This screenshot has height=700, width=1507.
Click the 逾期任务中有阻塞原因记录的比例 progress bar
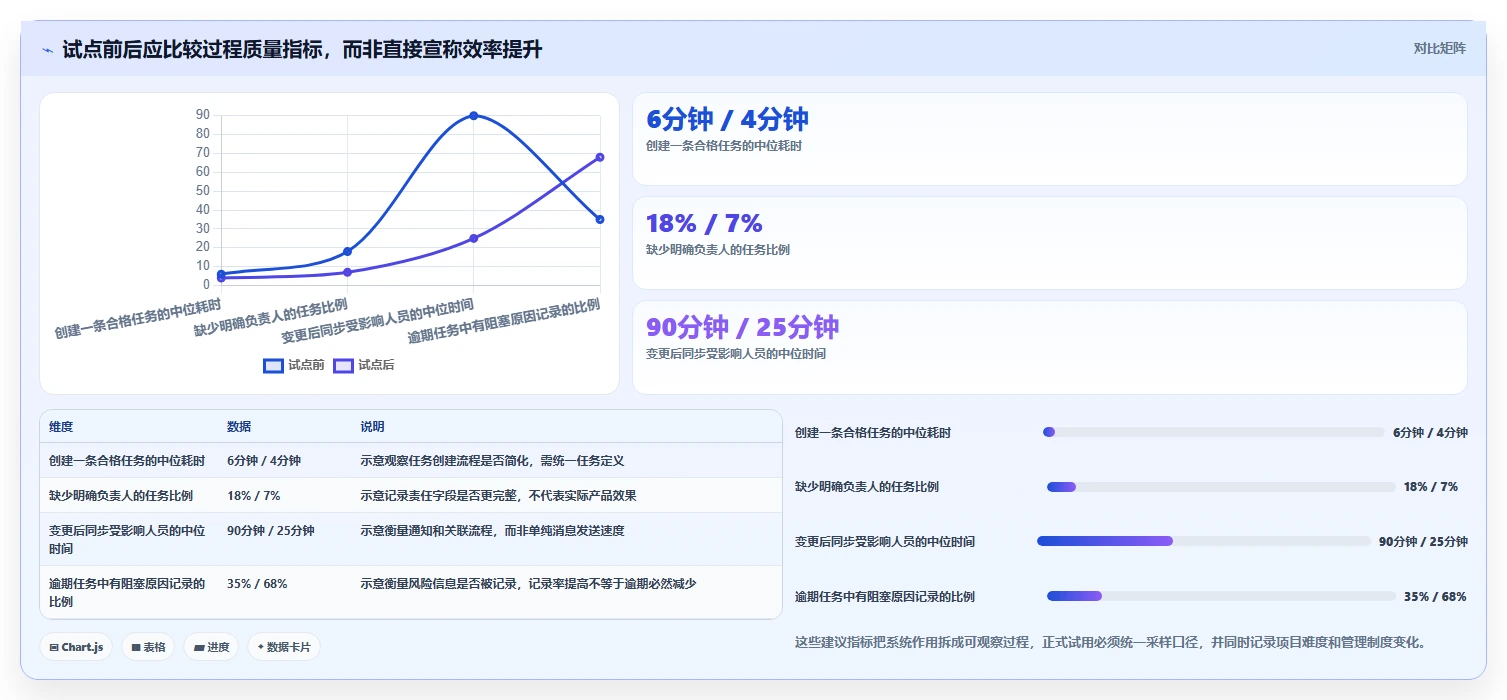pos(1221,596)
